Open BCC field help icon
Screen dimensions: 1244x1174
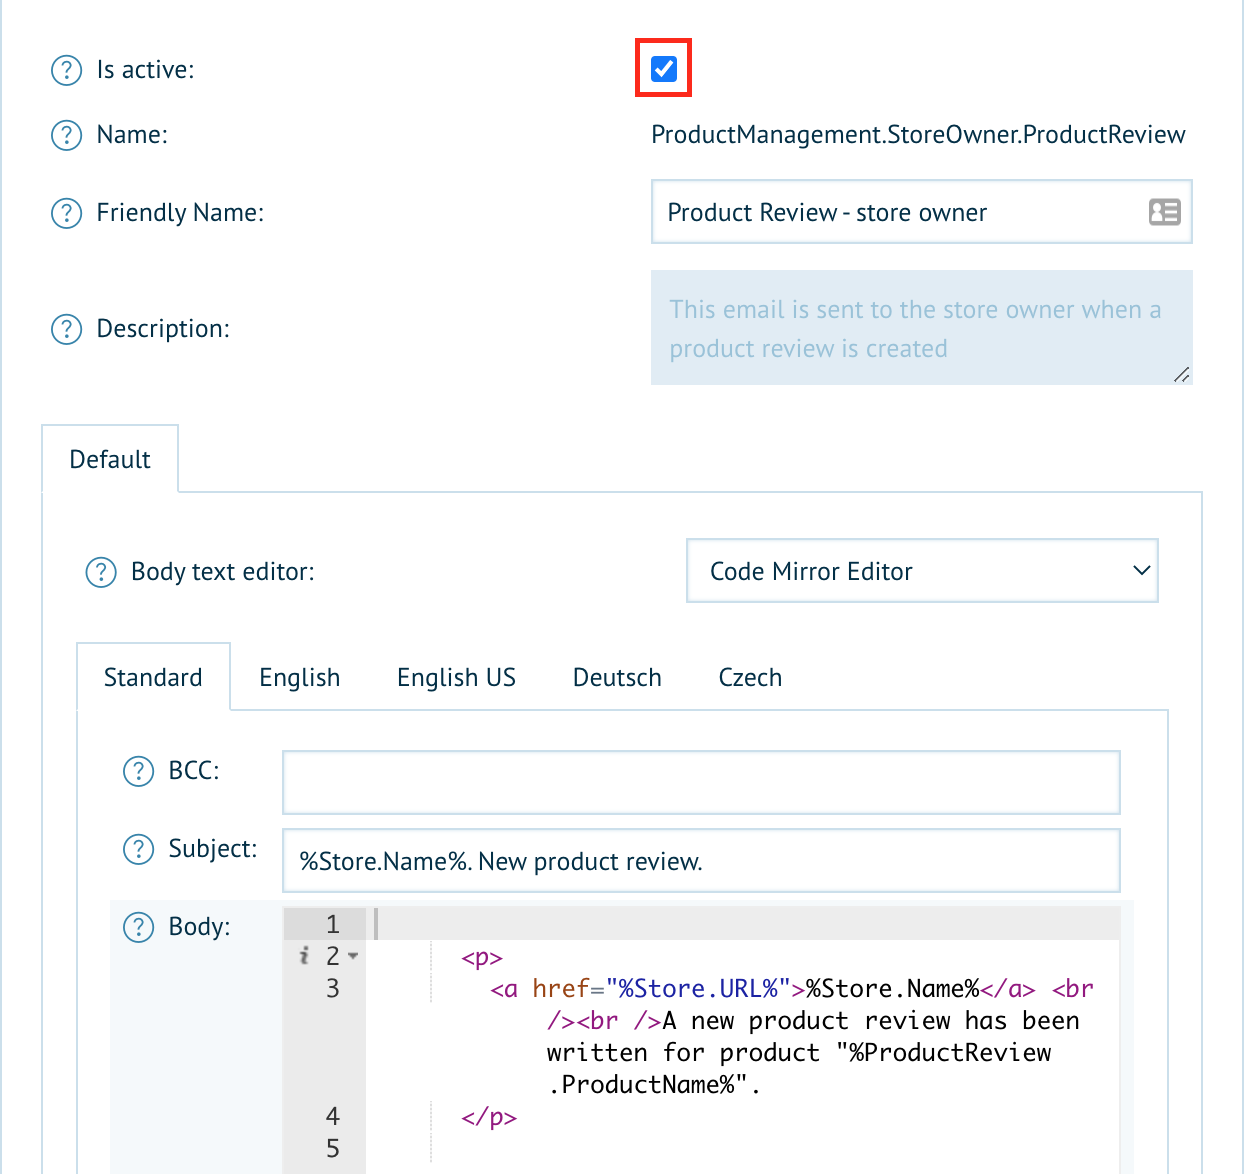(x=138, y=771)
